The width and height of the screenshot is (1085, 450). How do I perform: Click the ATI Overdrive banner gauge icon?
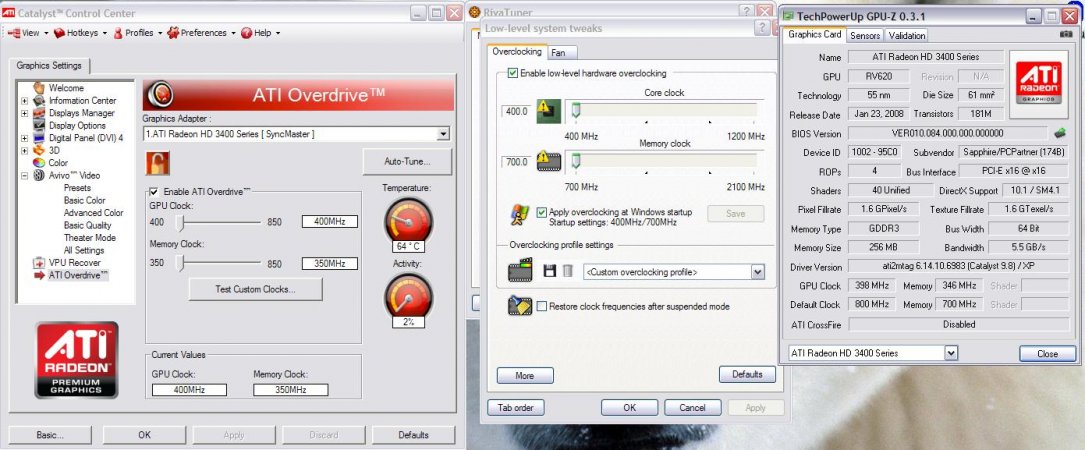pyautogui.click(x=161, y=94)
